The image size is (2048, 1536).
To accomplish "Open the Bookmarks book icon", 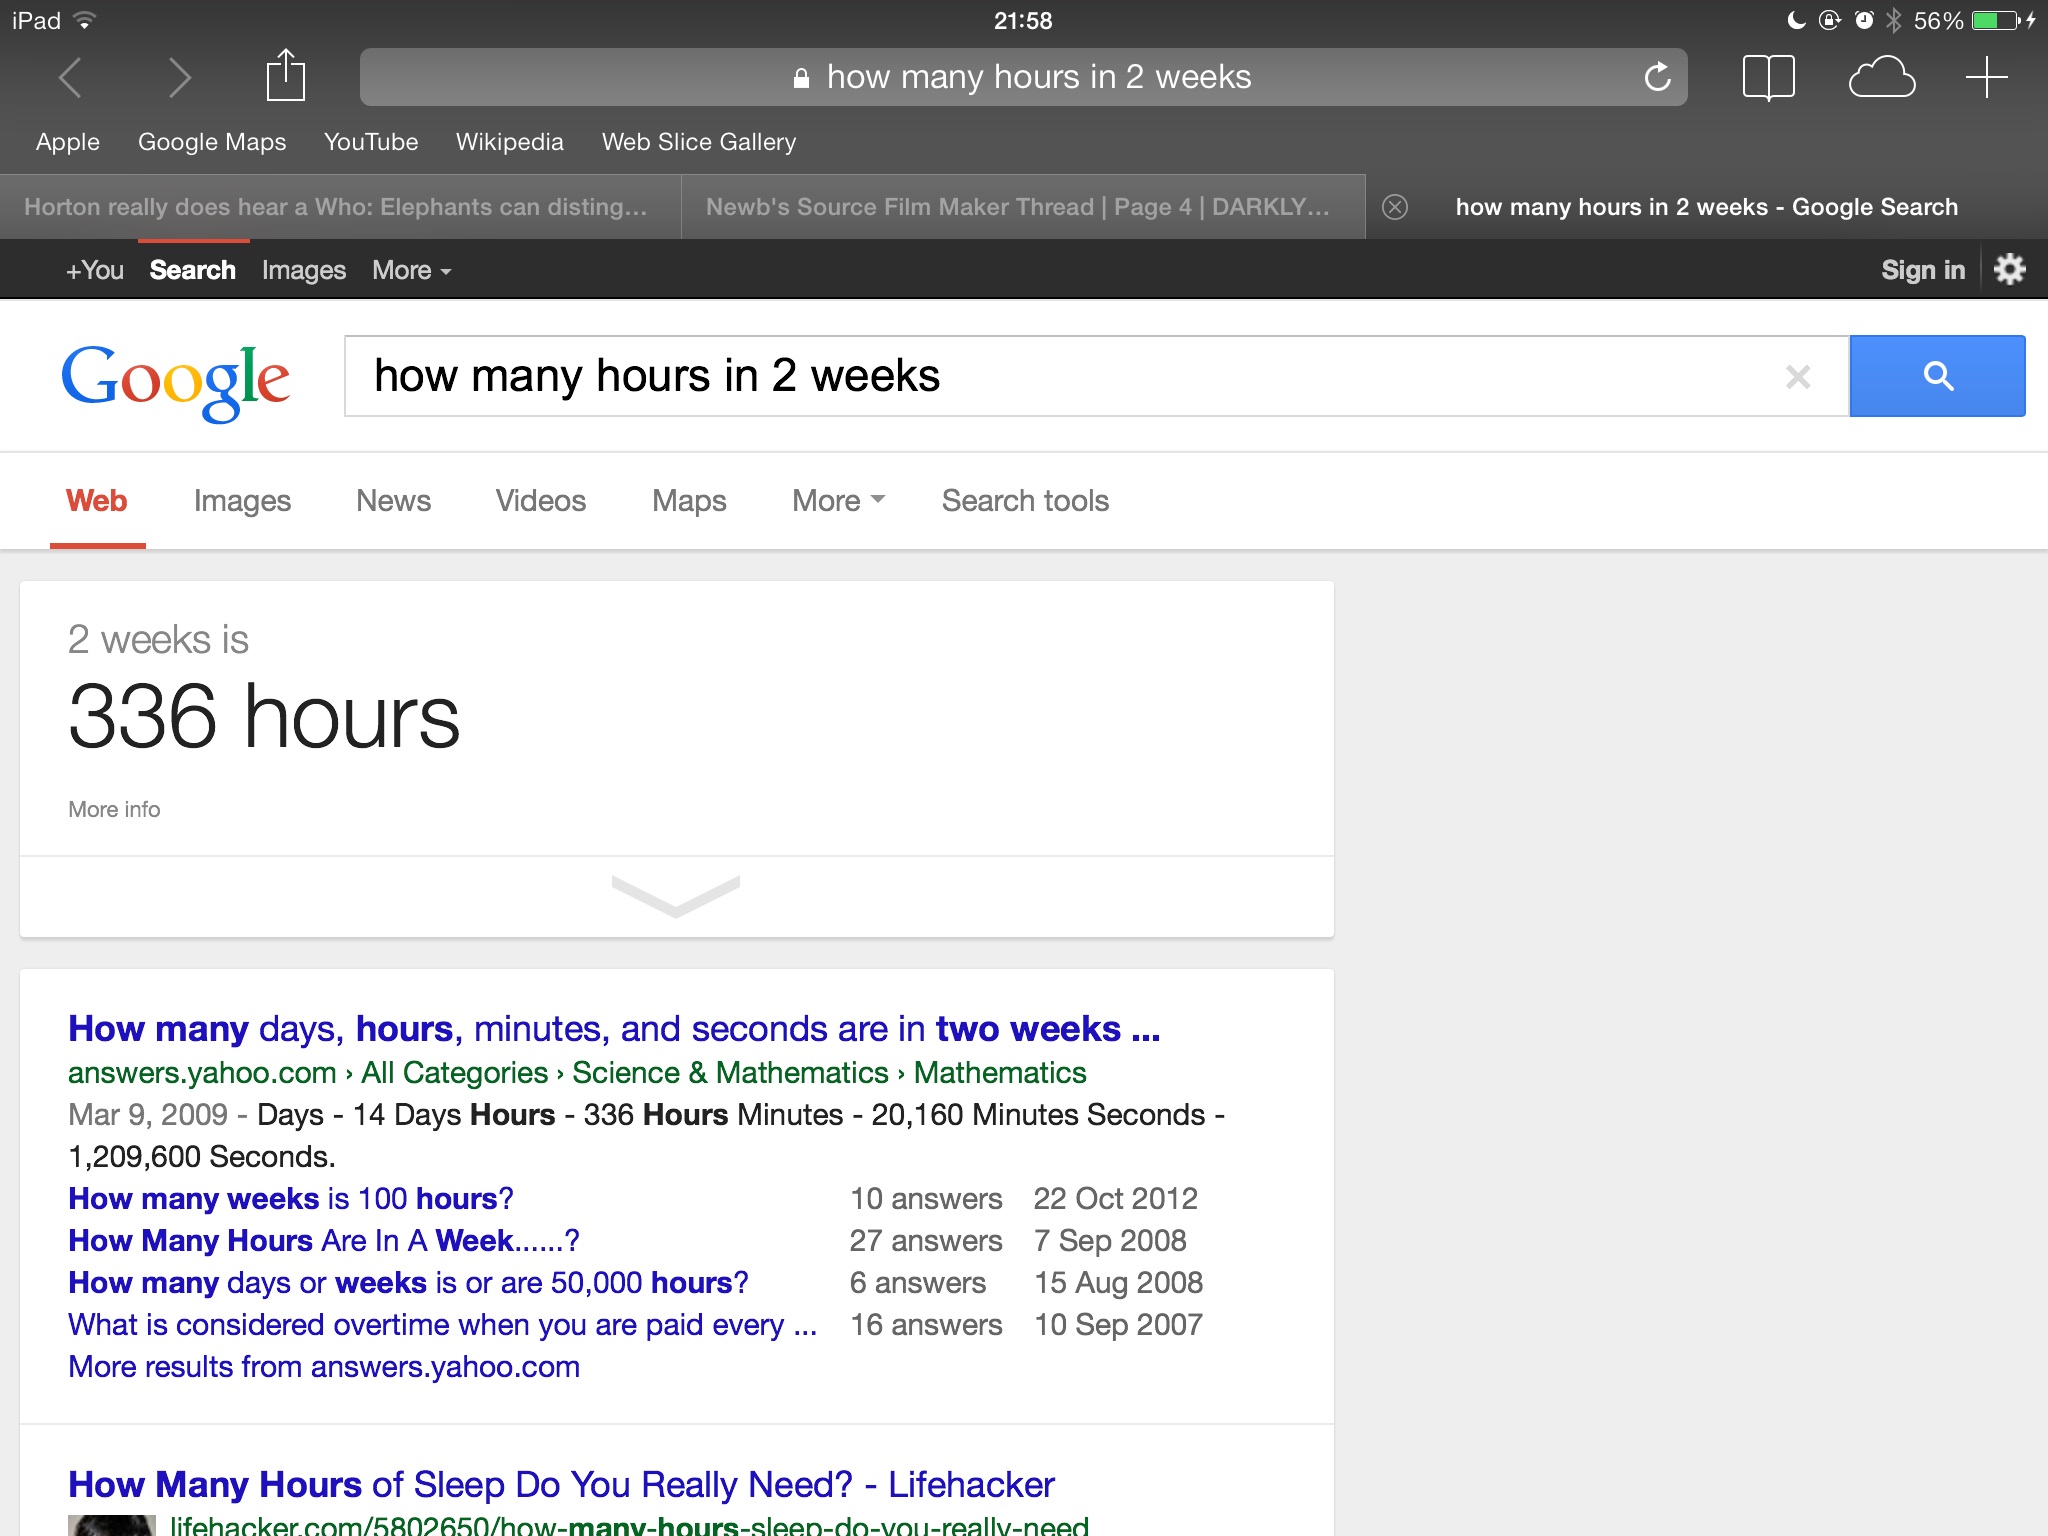I will (1768, 77).
